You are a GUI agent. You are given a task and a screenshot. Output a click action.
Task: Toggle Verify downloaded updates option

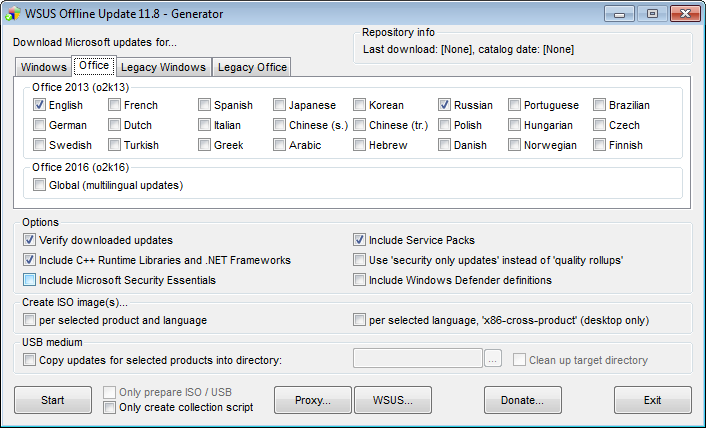click(x=30, y=240)
